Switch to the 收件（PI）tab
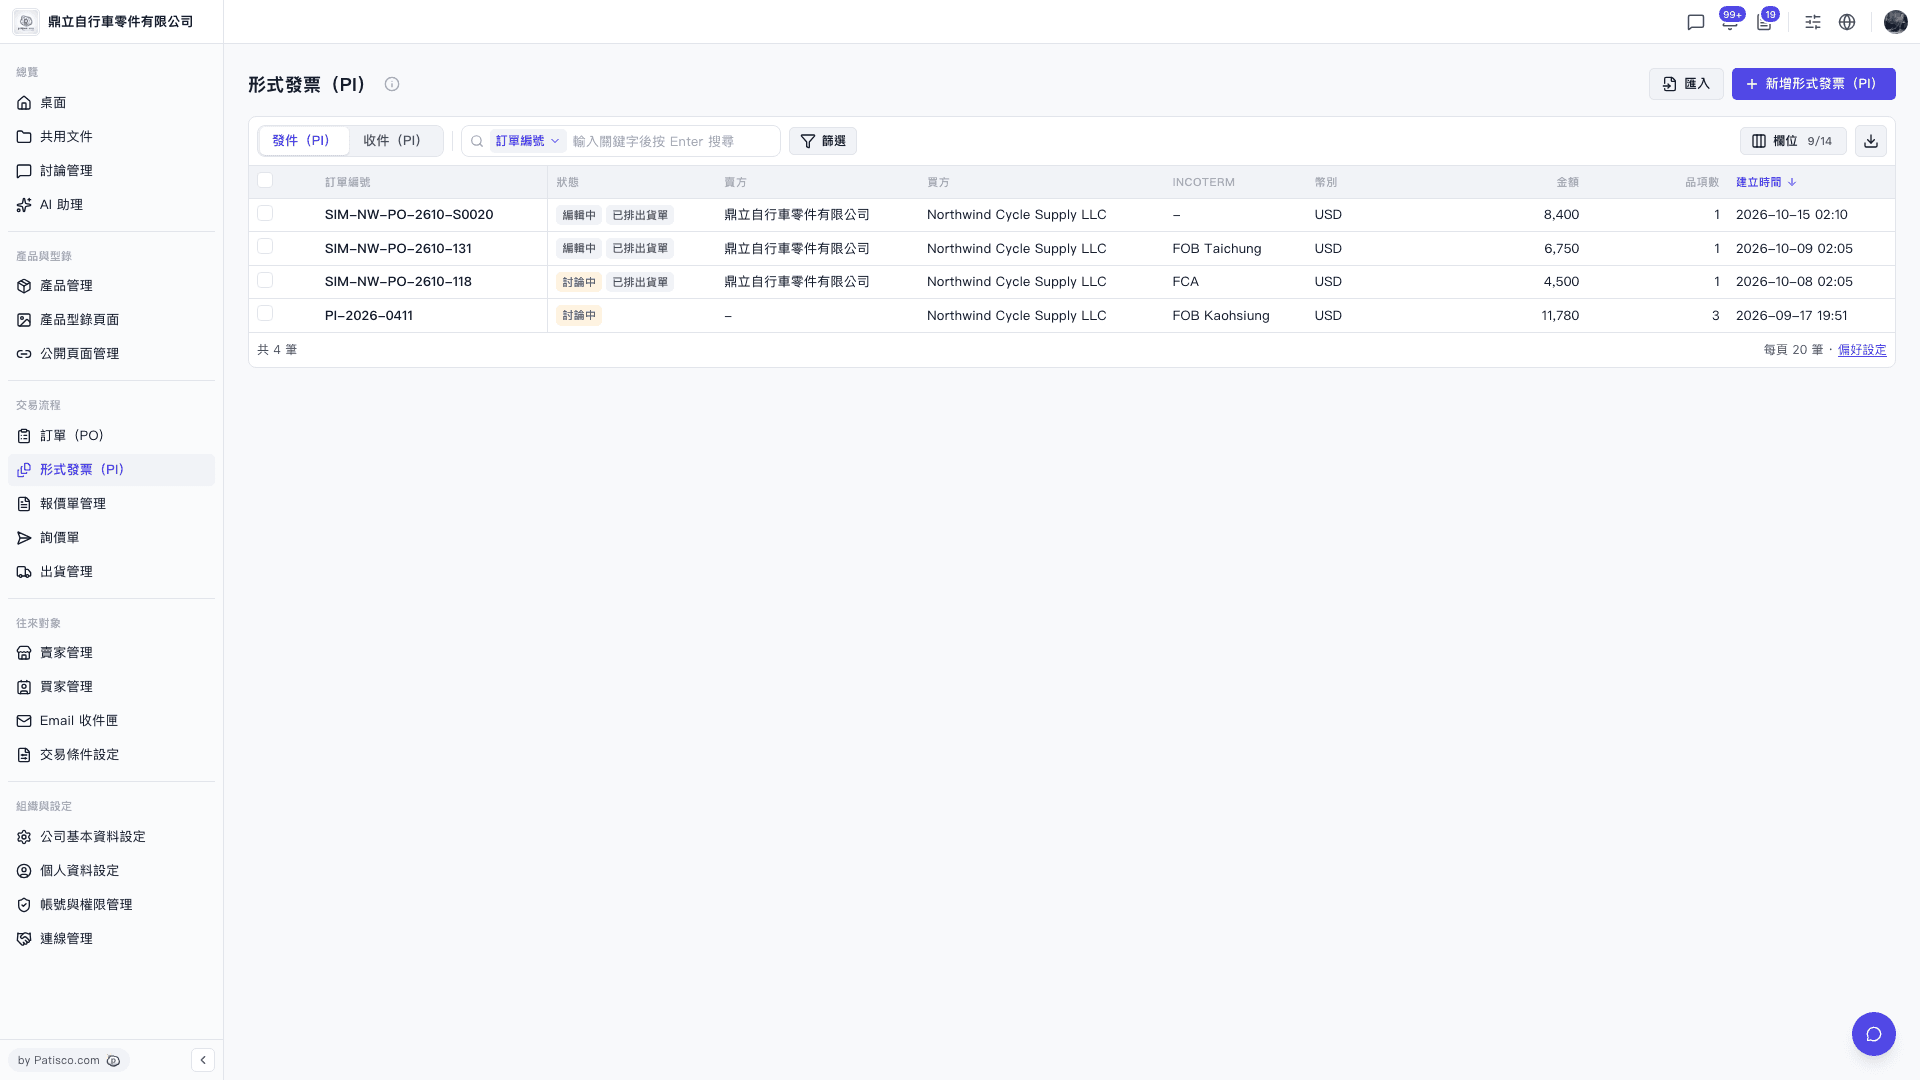 tap(392, 141)
